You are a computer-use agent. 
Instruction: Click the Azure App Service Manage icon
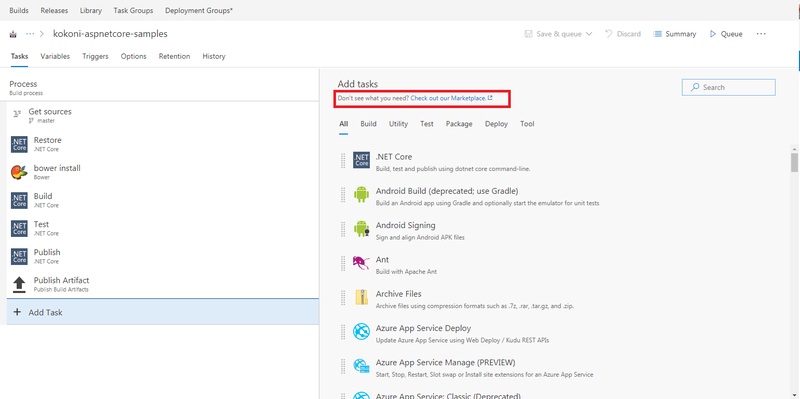pos(361,365)
